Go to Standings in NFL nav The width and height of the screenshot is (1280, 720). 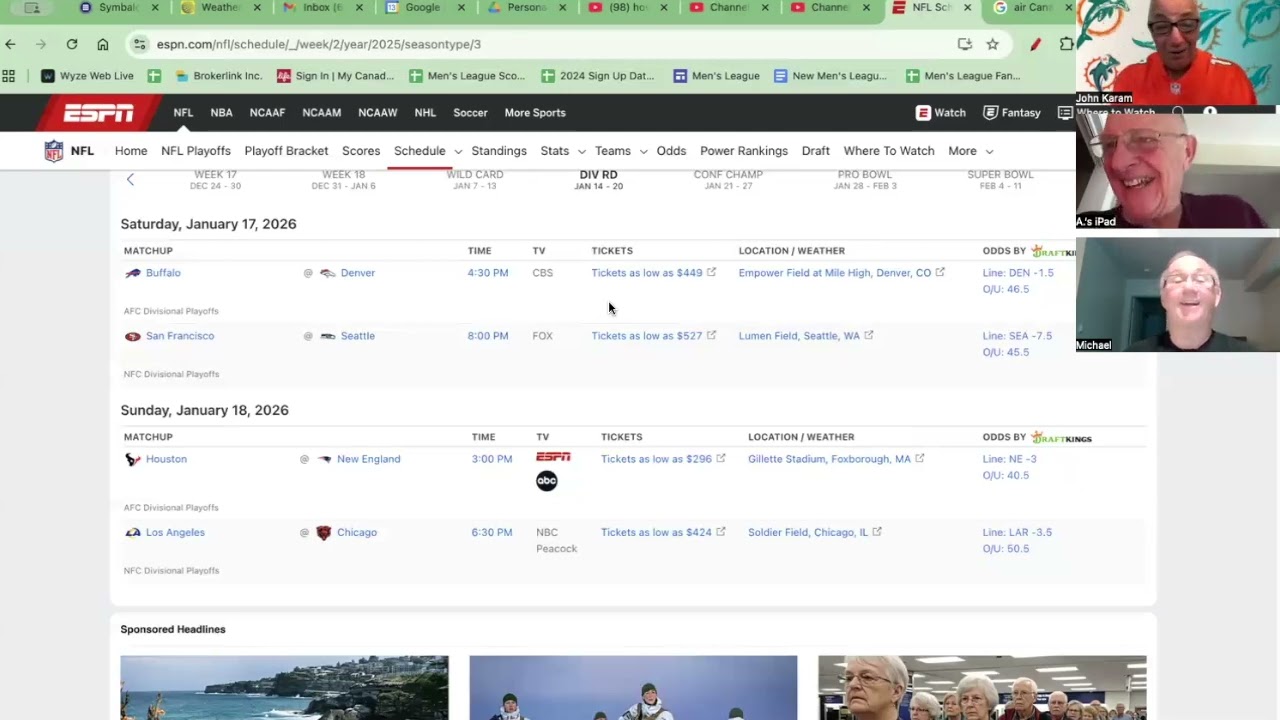point(499,151)
